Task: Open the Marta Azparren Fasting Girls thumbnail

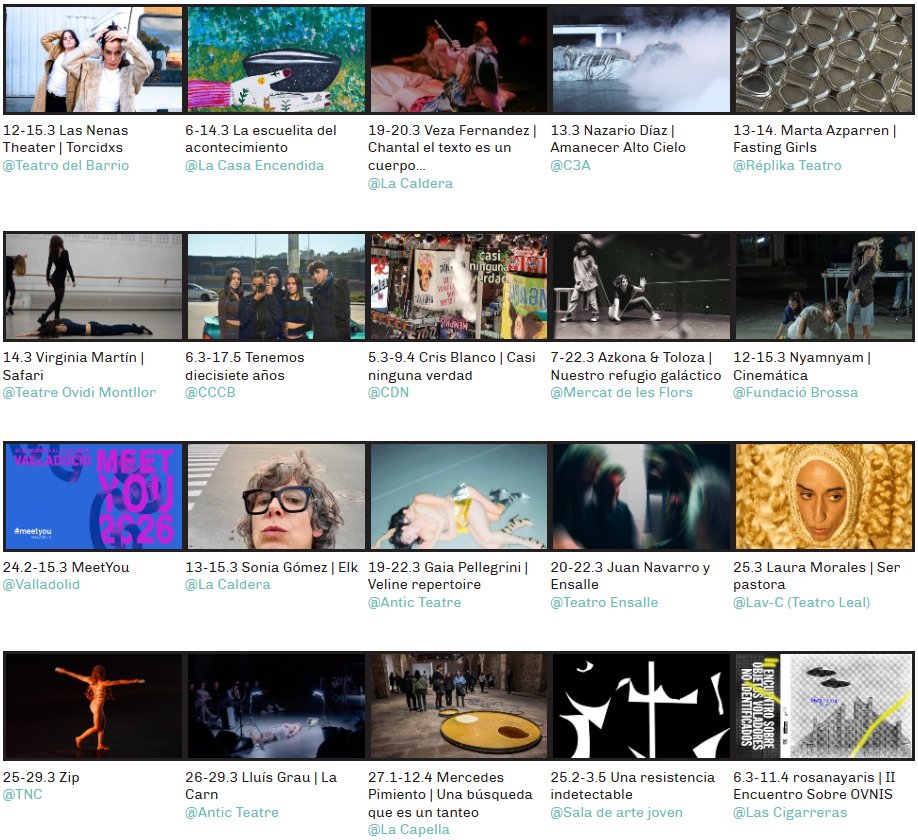Action: pyautogui.click(x=824, y=59)
